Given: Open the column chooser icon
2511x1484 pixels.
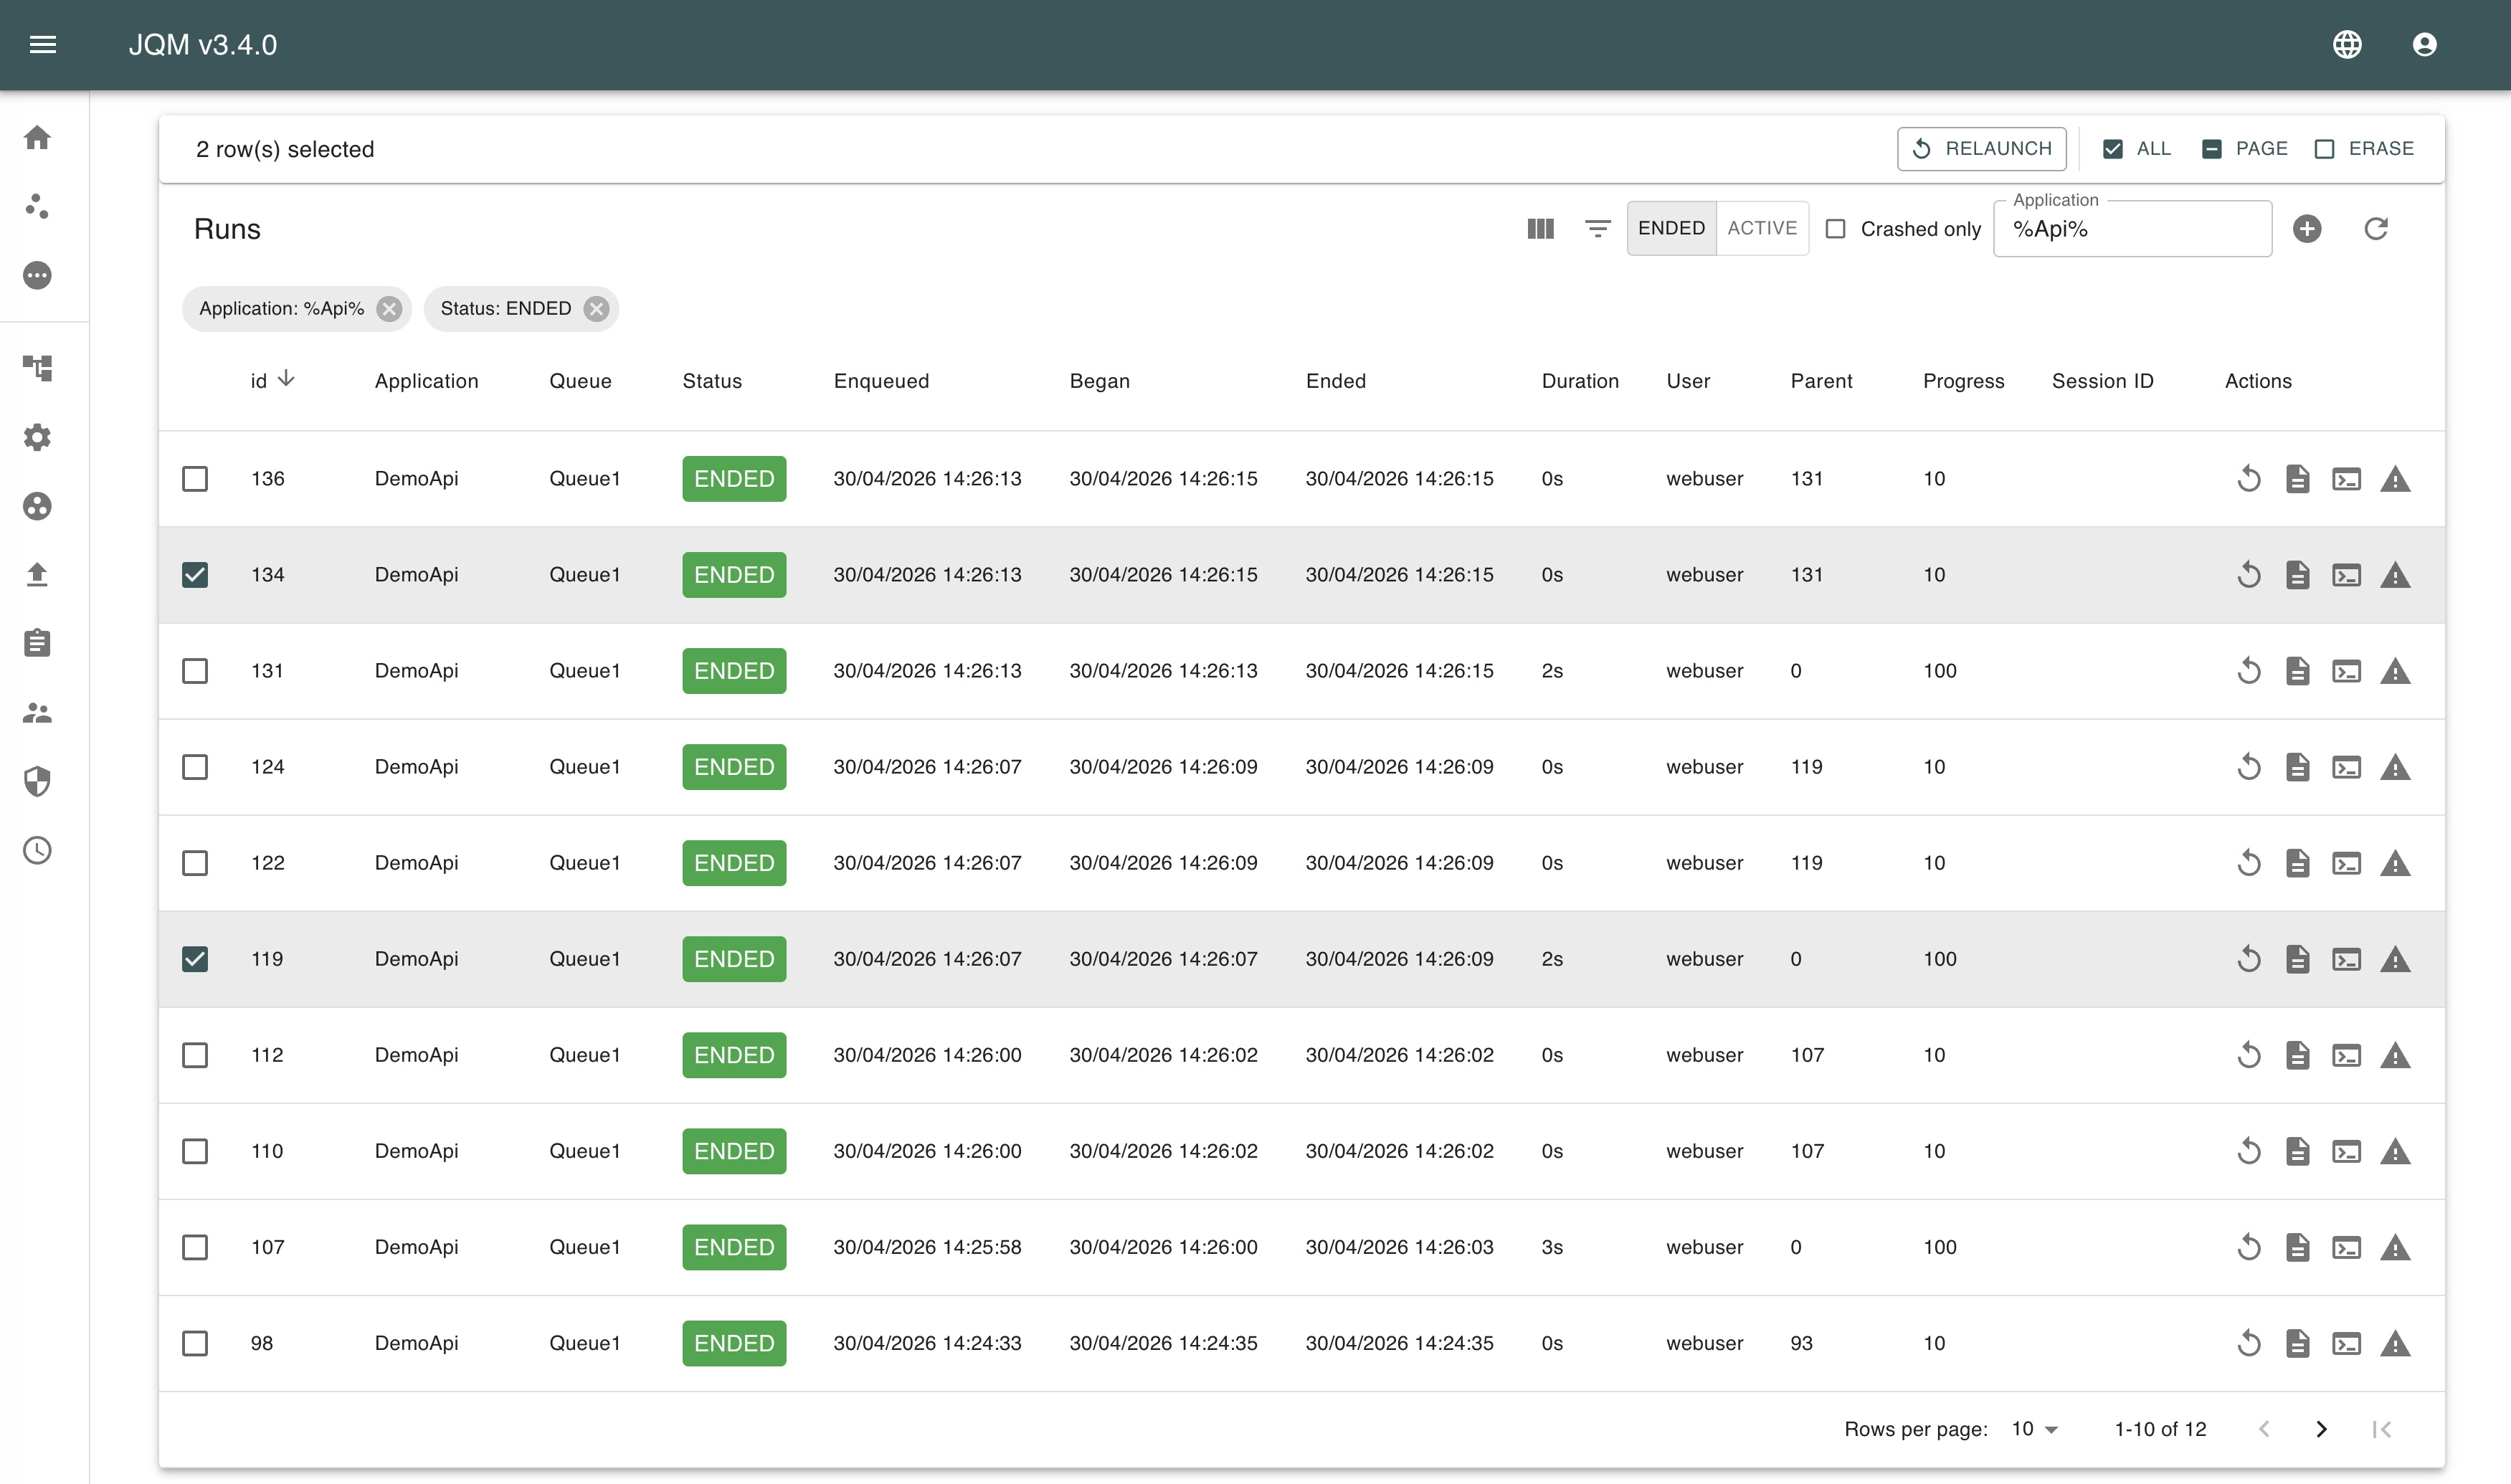Looking at the screenshot, I should (x=1541, y=229).
